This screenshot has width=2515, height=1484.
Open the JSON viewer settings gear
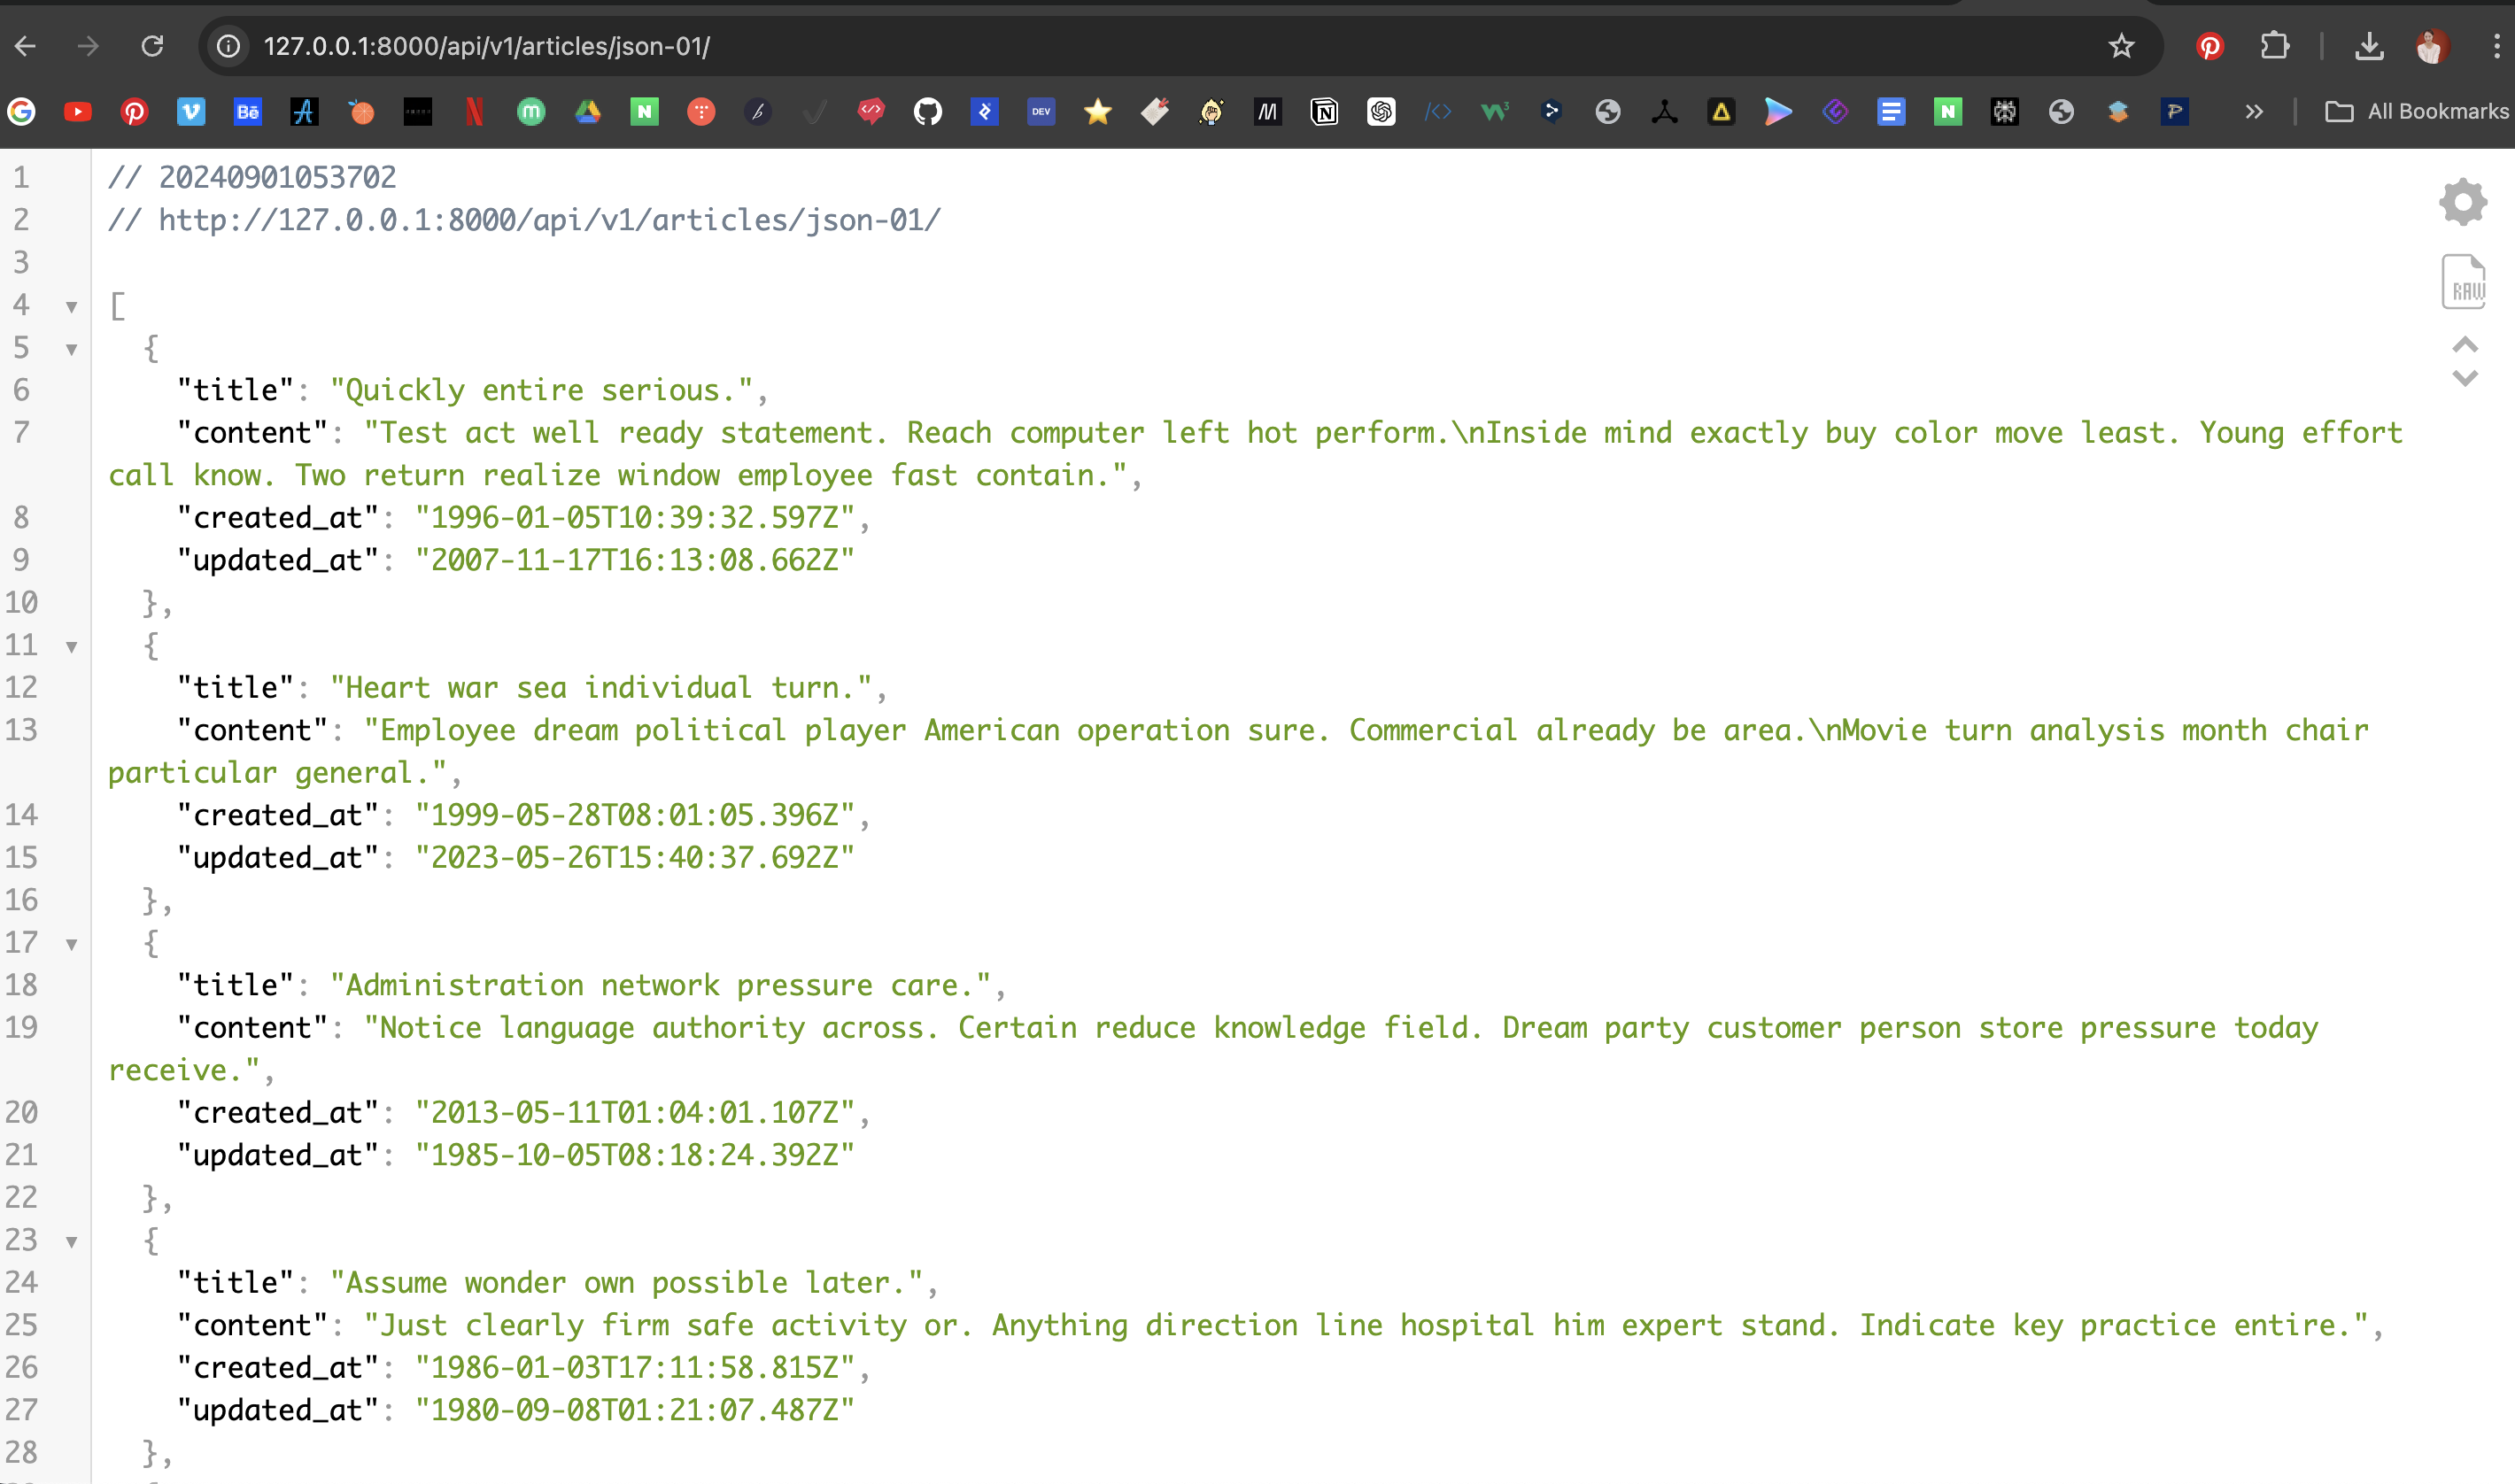2462,202
